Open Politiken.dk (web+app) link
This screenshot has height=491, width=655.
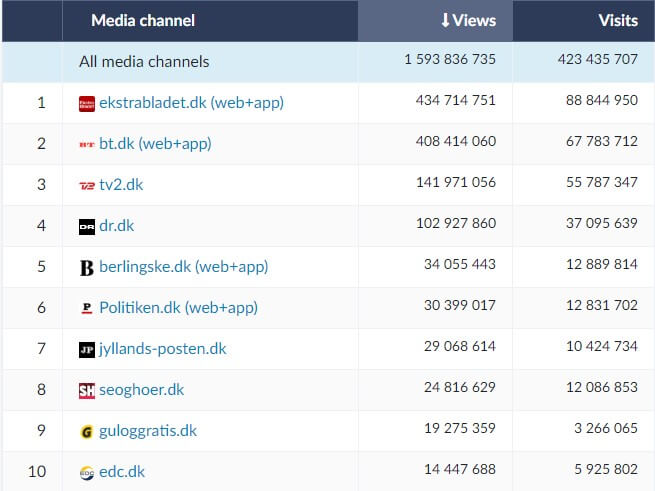[x=178, y=308]
